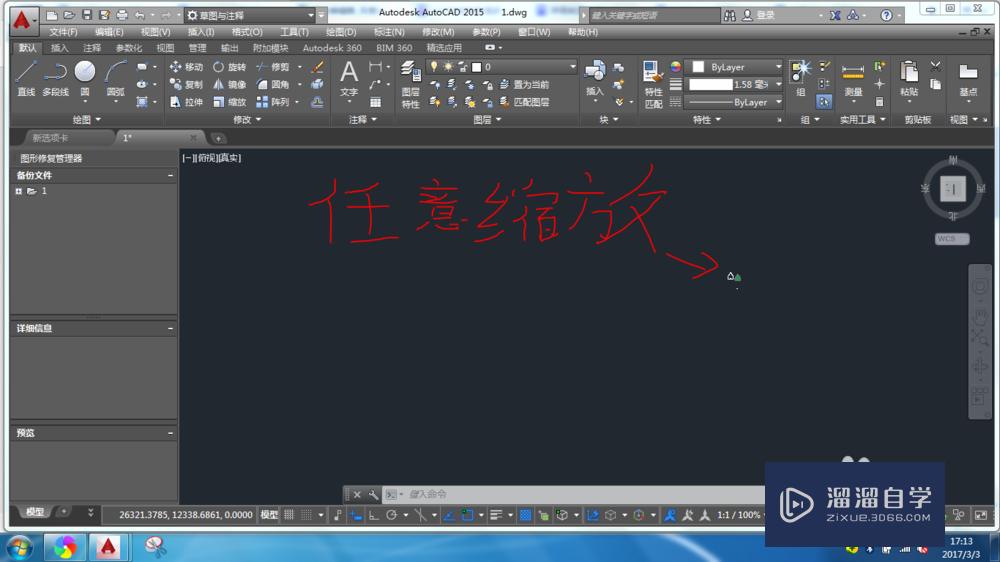The image size is (1000, 562).
Task: Click the Fillet (圆角) tool
Action: tap(273, 84)
